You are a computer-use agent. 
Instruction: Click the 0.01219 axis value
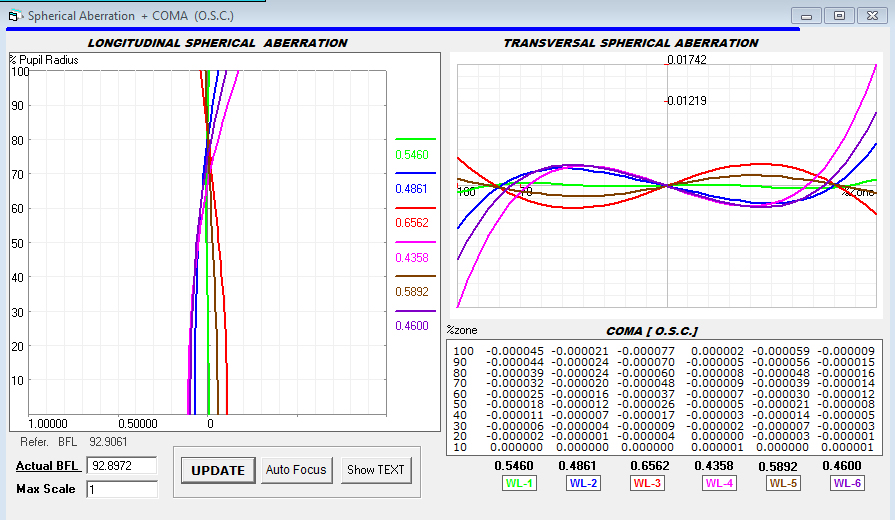[687, 101]
